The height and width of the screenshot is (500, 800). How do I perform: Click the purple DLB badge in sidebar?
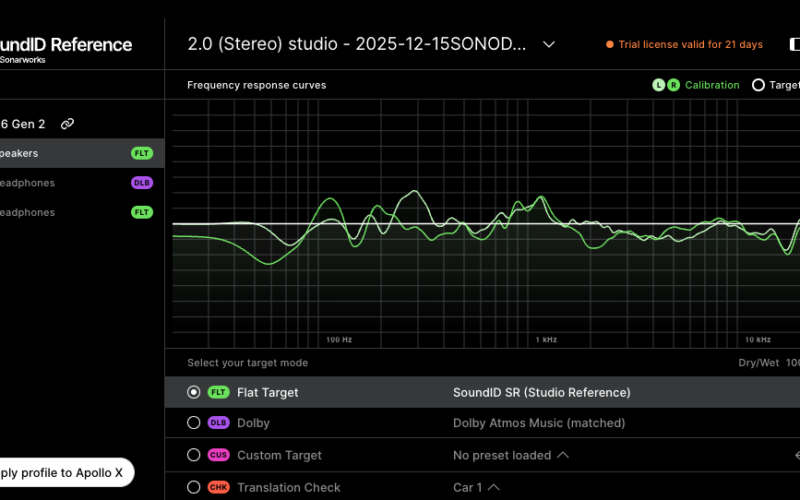click(x=142, y=183)
